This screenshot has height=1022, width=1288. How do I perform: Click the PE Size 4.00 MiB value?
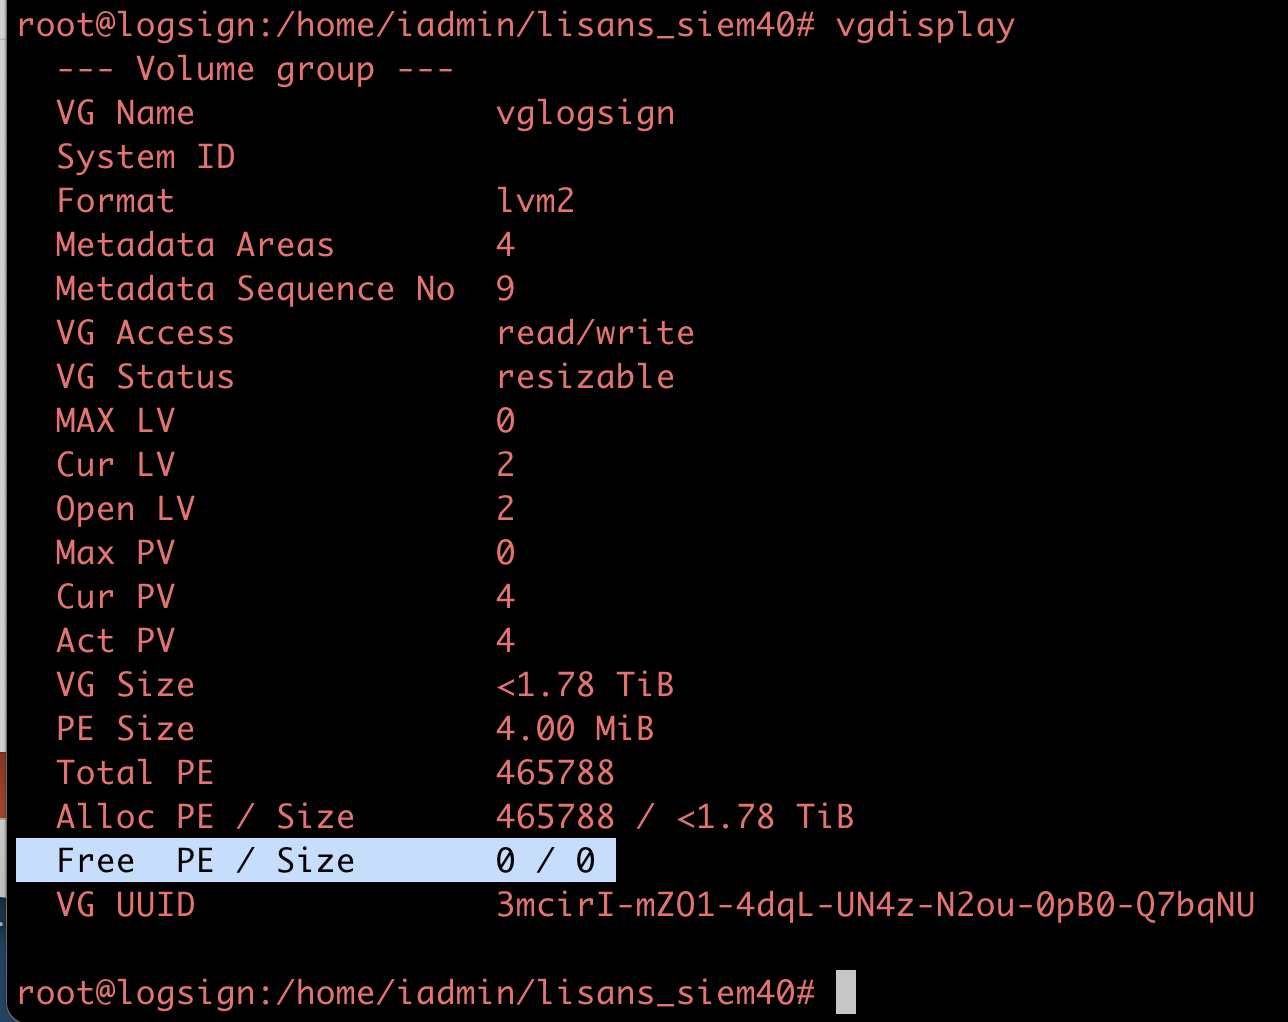point(575,729)
